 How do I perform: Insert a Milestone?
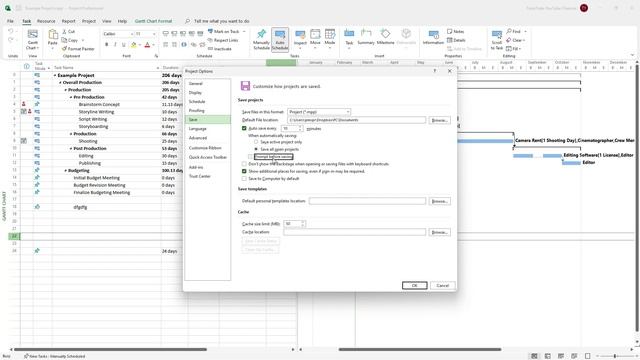(x=385, y=37)
